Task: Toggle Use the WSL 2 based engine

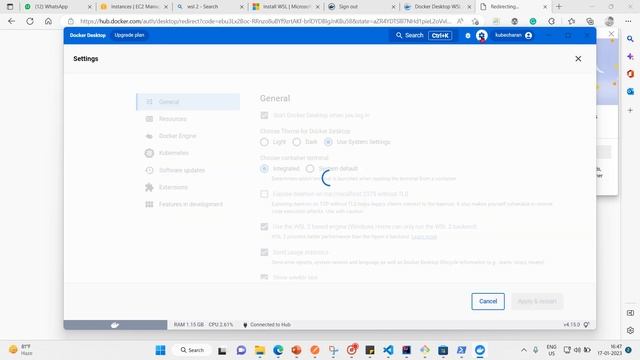Action: [264, 227]
